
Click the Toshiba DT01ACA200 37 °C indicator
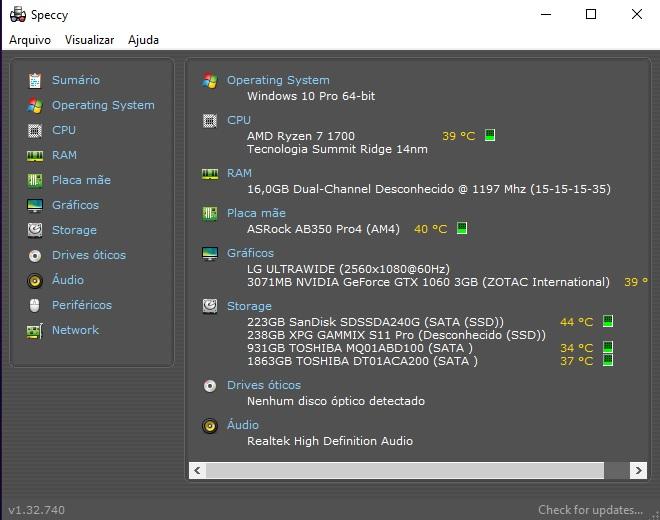point(607,360)
